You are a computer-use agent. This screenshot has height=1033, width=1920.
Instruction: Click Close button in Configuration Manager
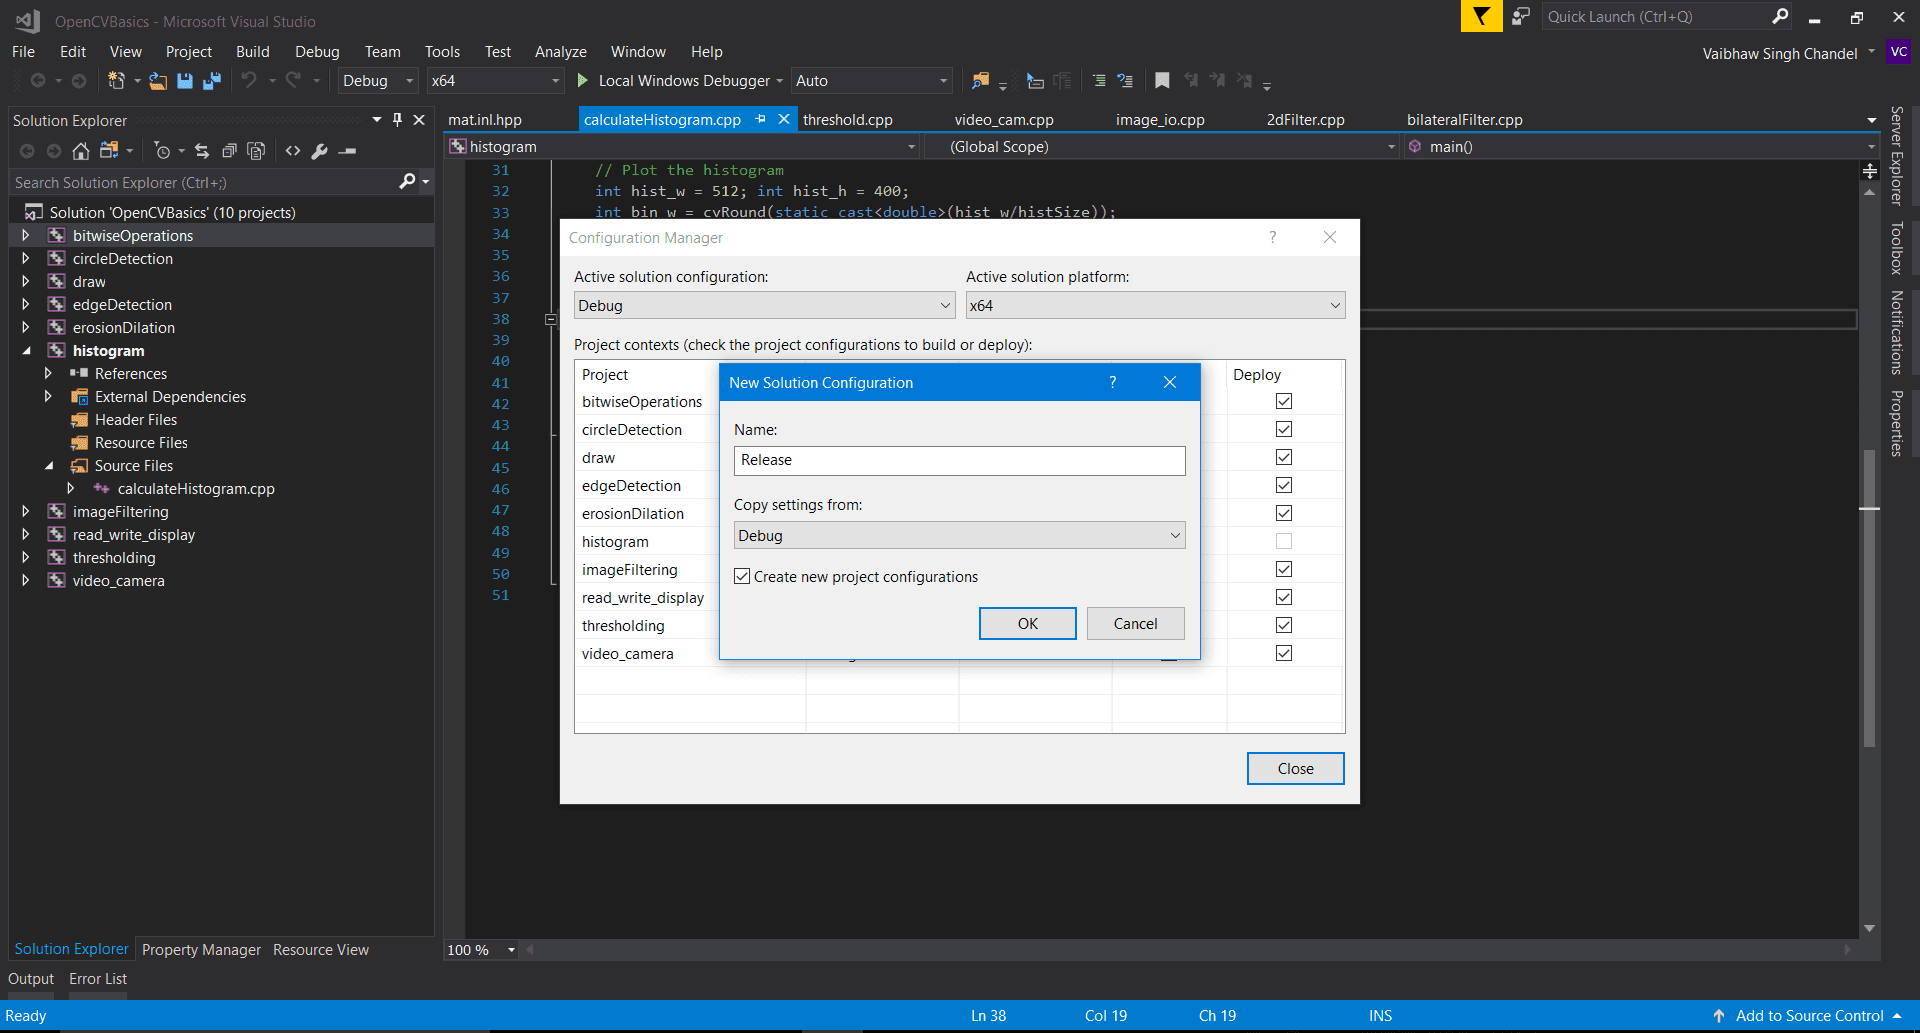click(x=1295, y=768)
